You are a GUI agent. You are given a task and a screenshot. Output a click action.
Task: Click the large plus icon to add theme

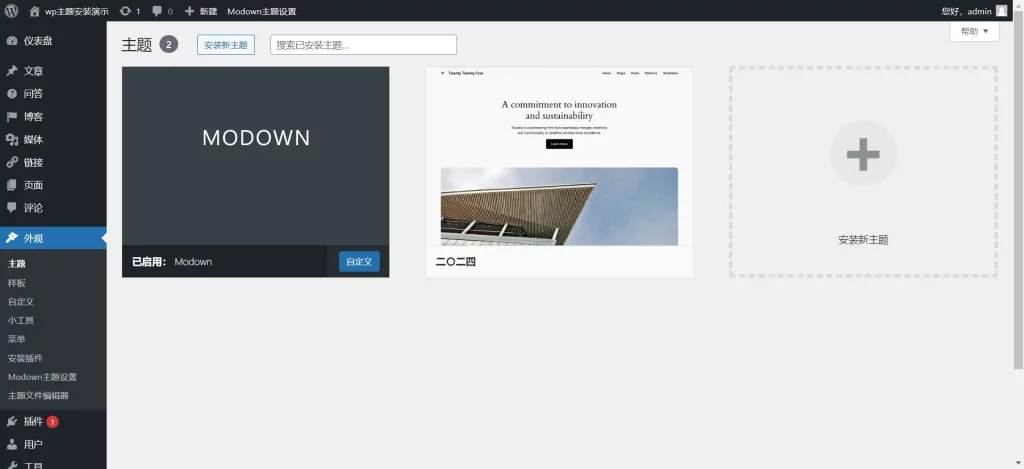pos(863,154)
